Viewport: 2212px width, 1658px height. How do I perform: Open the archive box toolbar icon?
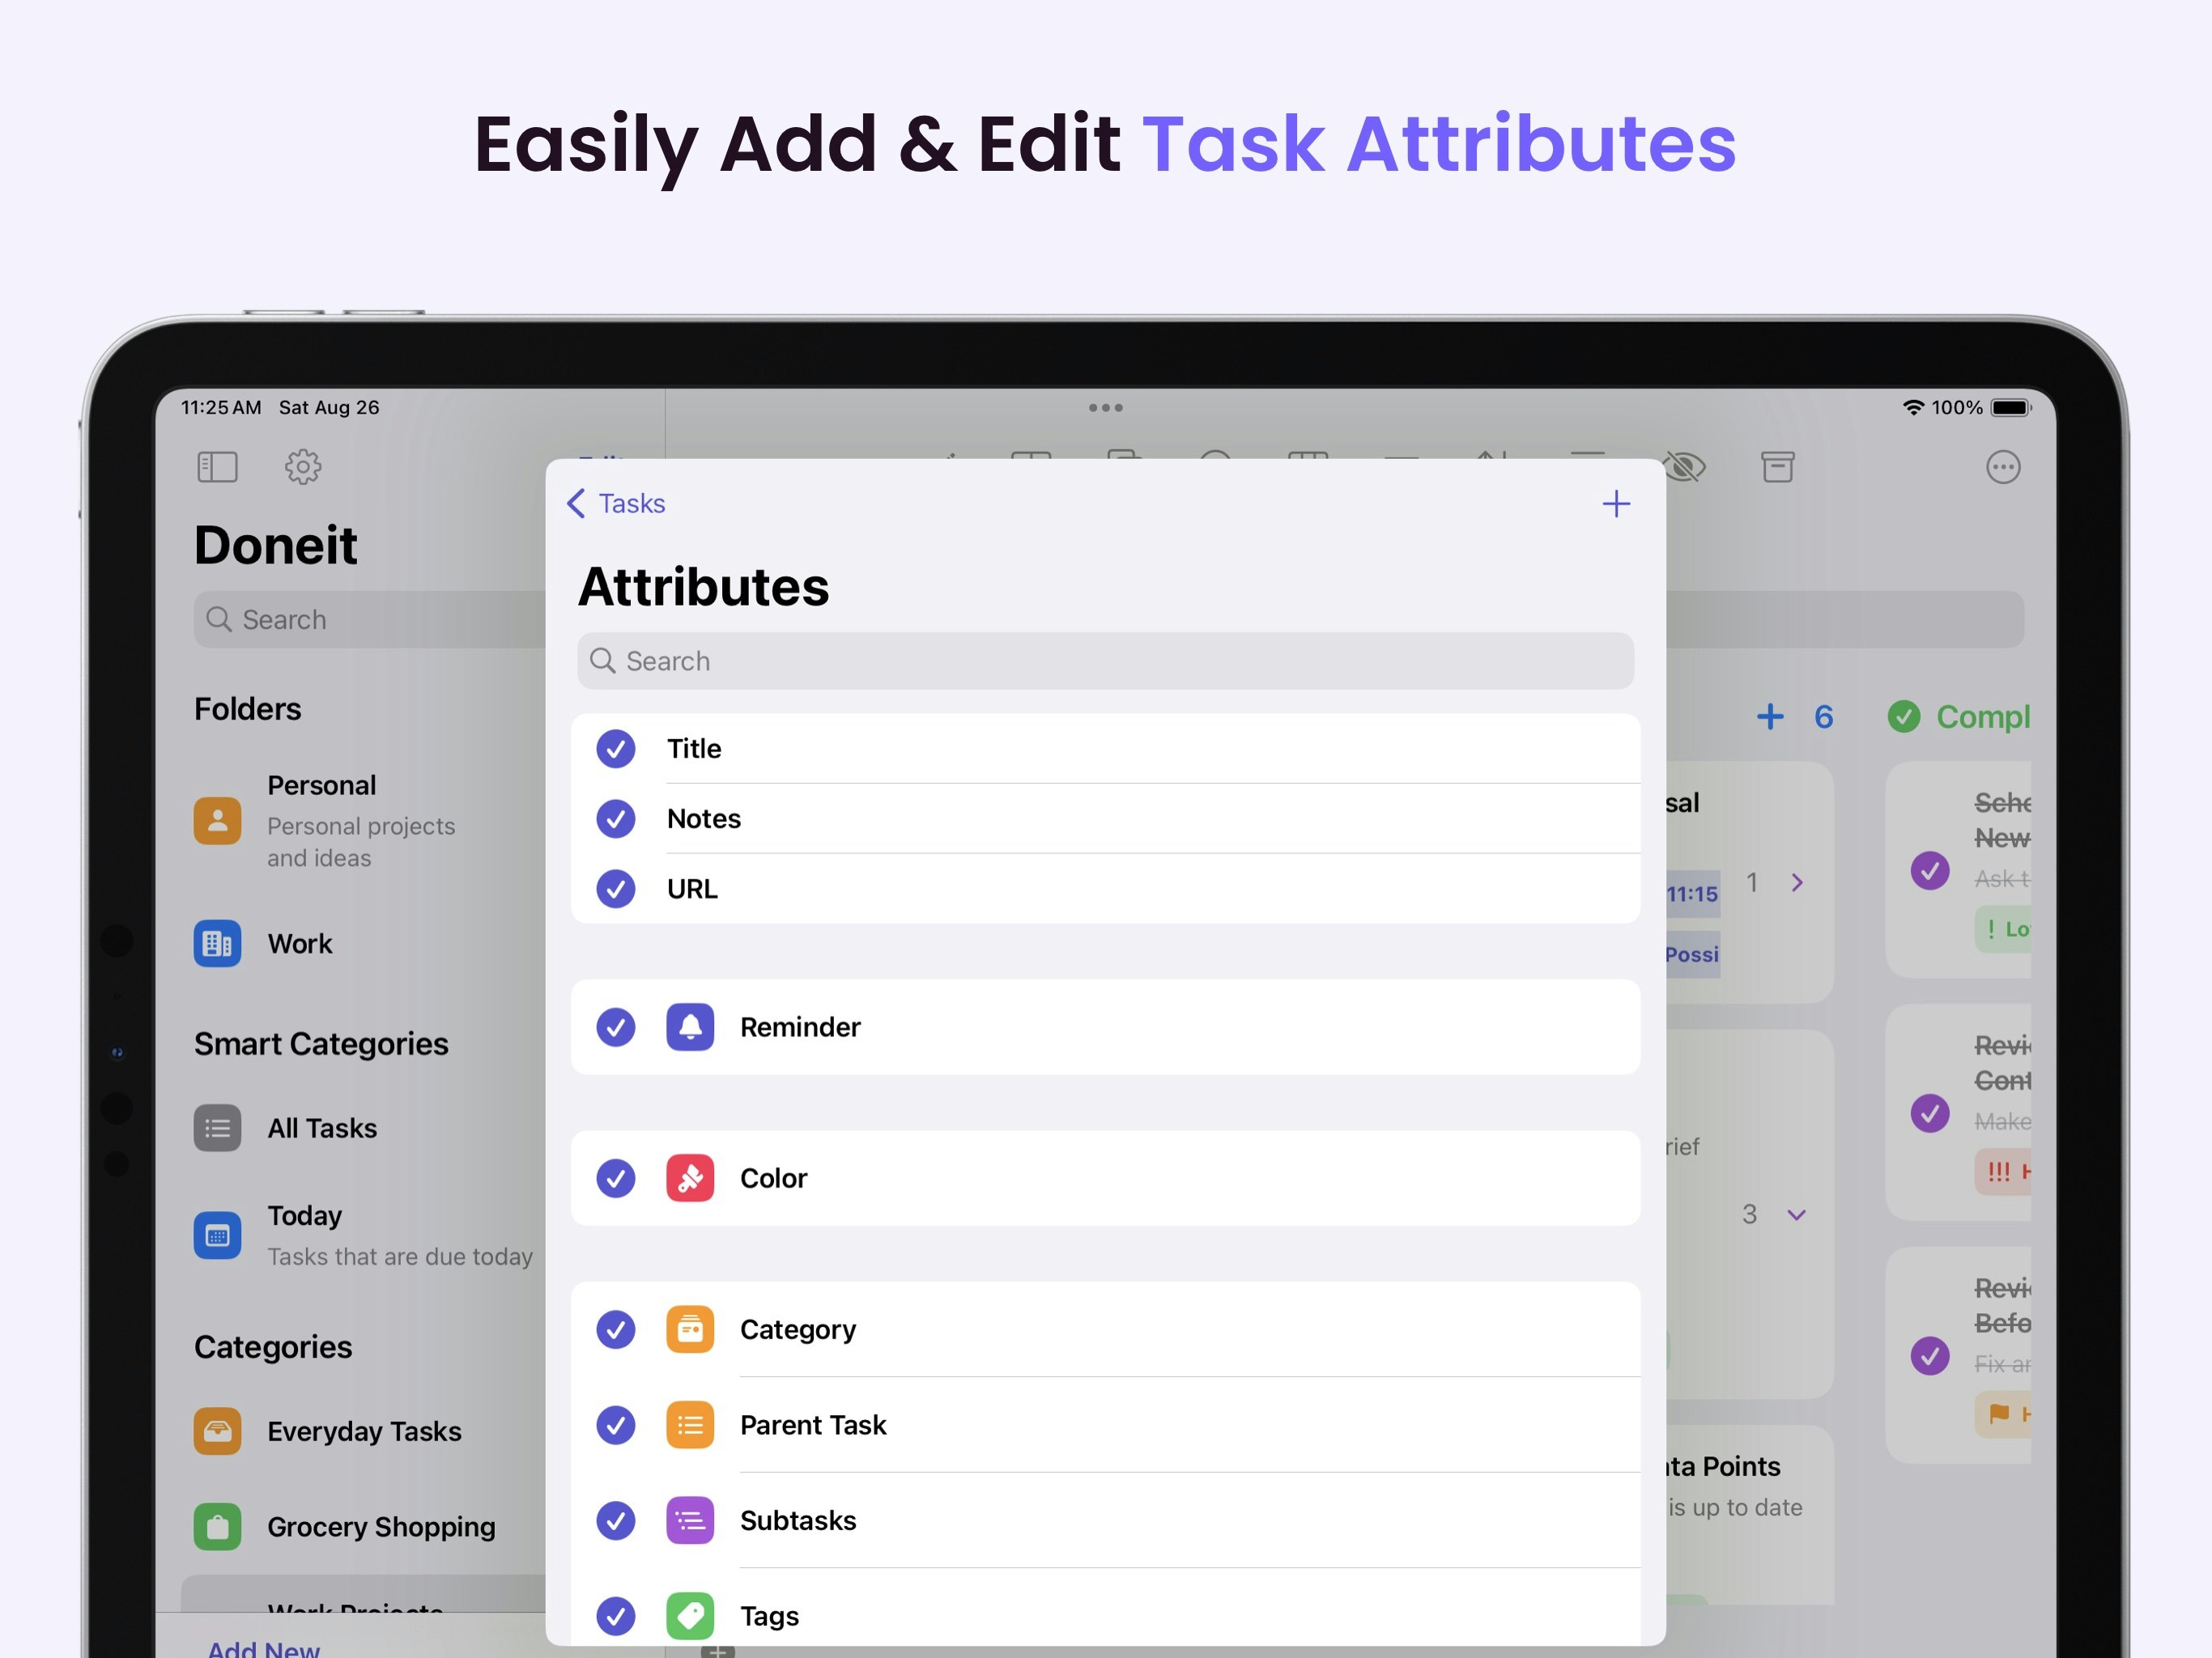(1777, 467)
